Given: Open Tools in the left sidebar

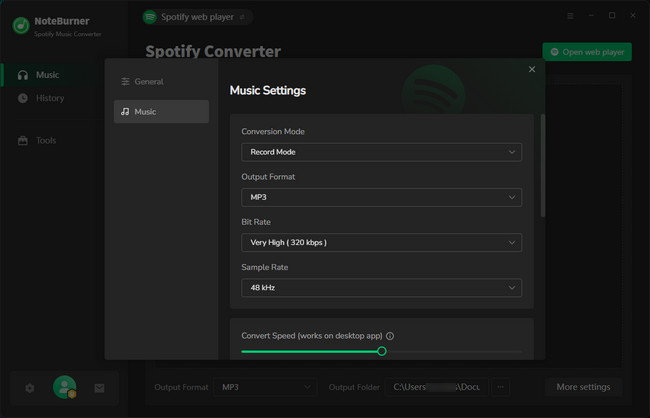Looking at the screenshot, I should 46,141.
